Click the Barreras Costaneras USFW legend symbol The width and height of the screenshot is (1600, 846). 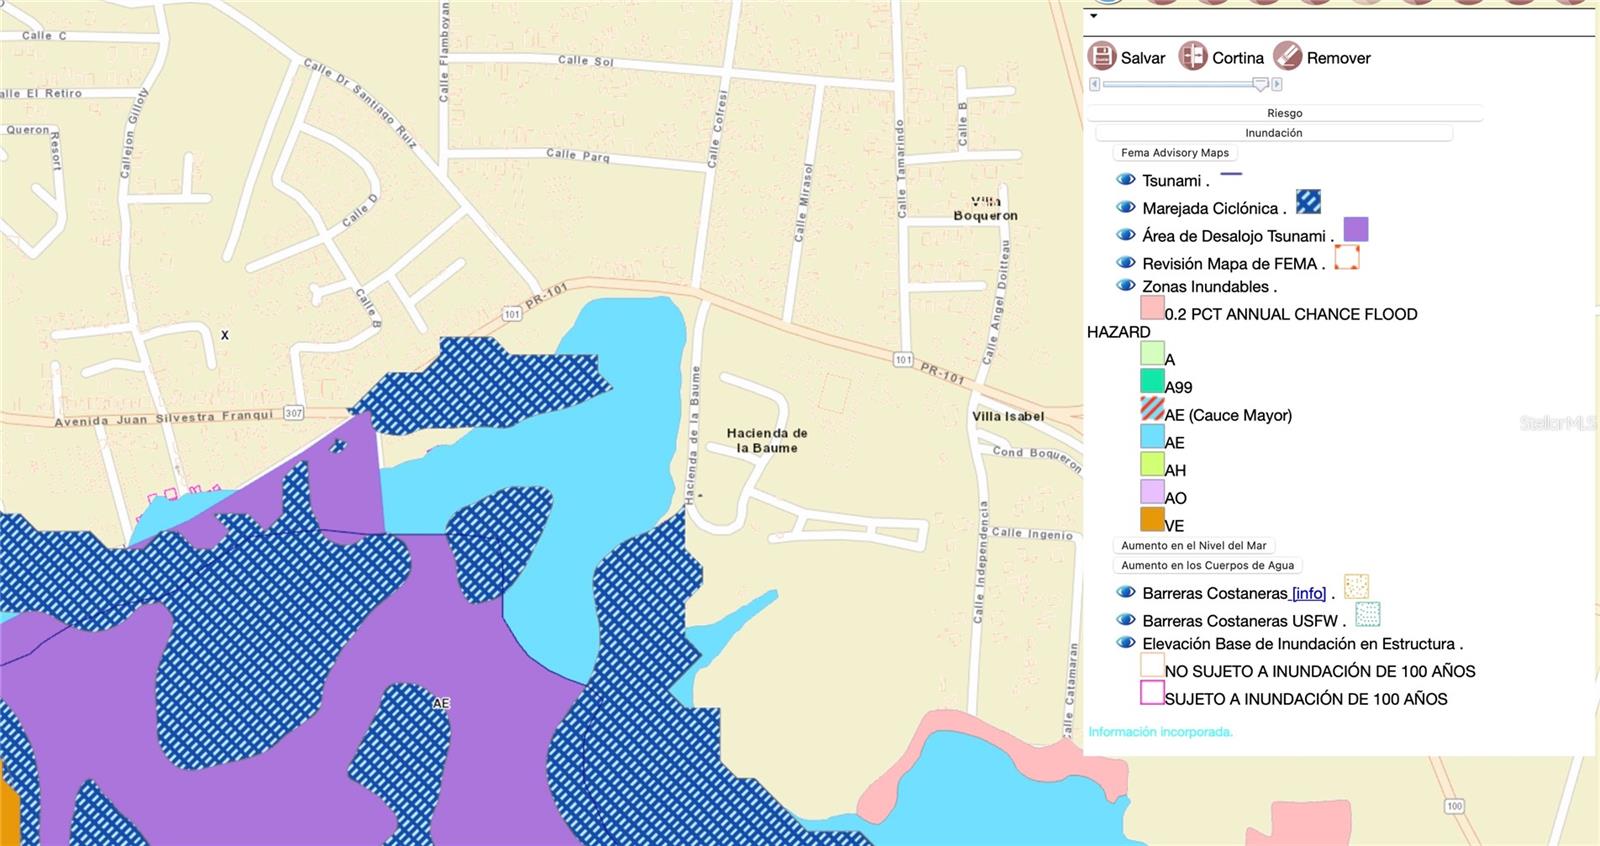(x=1367, y=614)
